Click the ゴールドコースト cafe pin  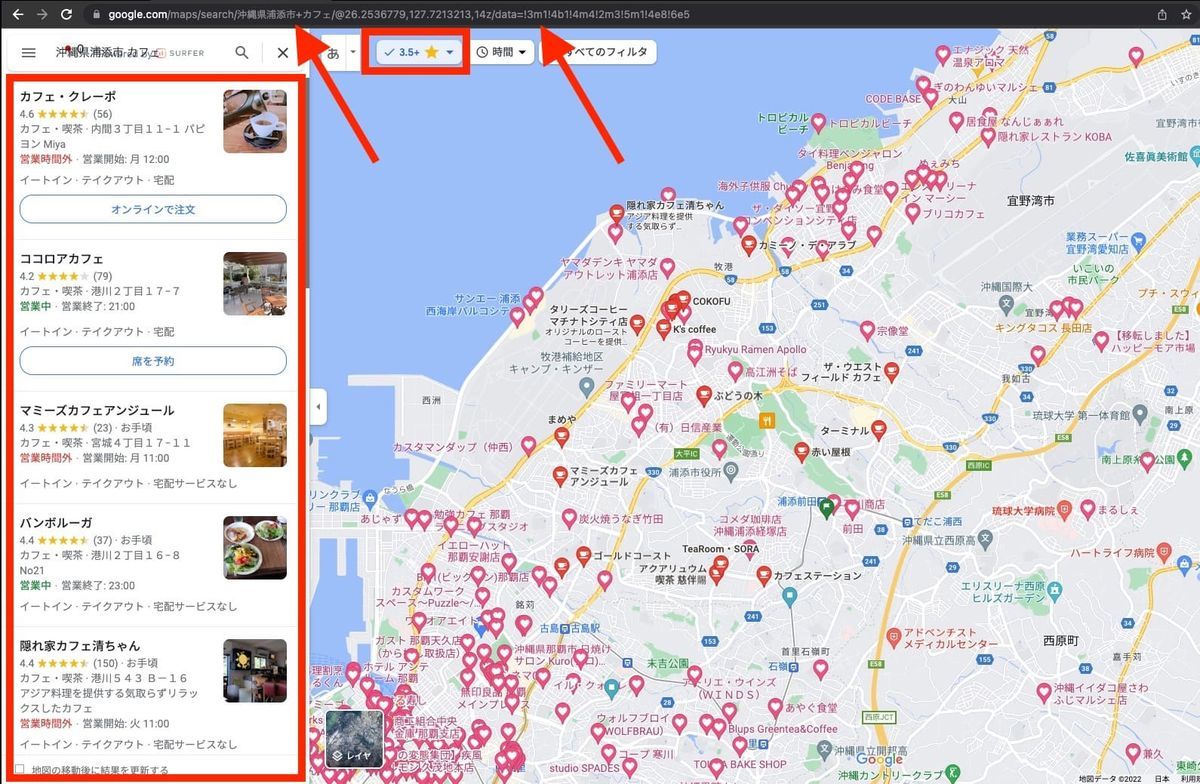pyautogui.click(x=585, y=554)
